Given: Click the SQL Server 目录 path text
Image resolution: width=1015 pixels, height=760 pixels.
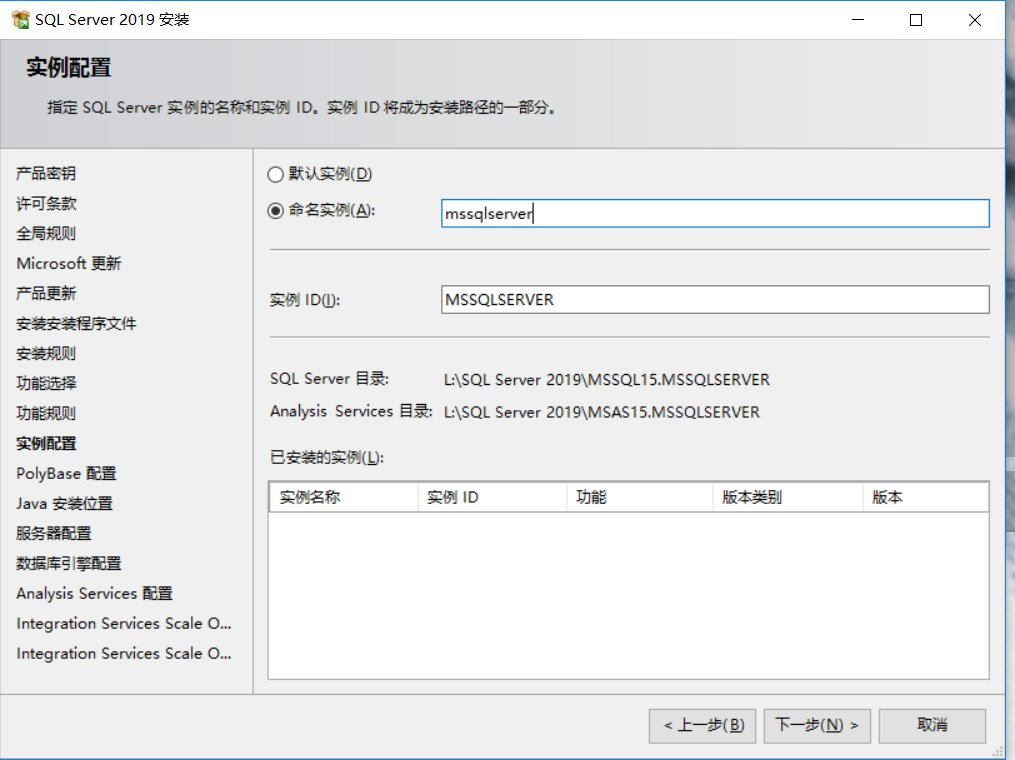Looking at the screenshot, I should pyautogui.click(x=607, y=379).
